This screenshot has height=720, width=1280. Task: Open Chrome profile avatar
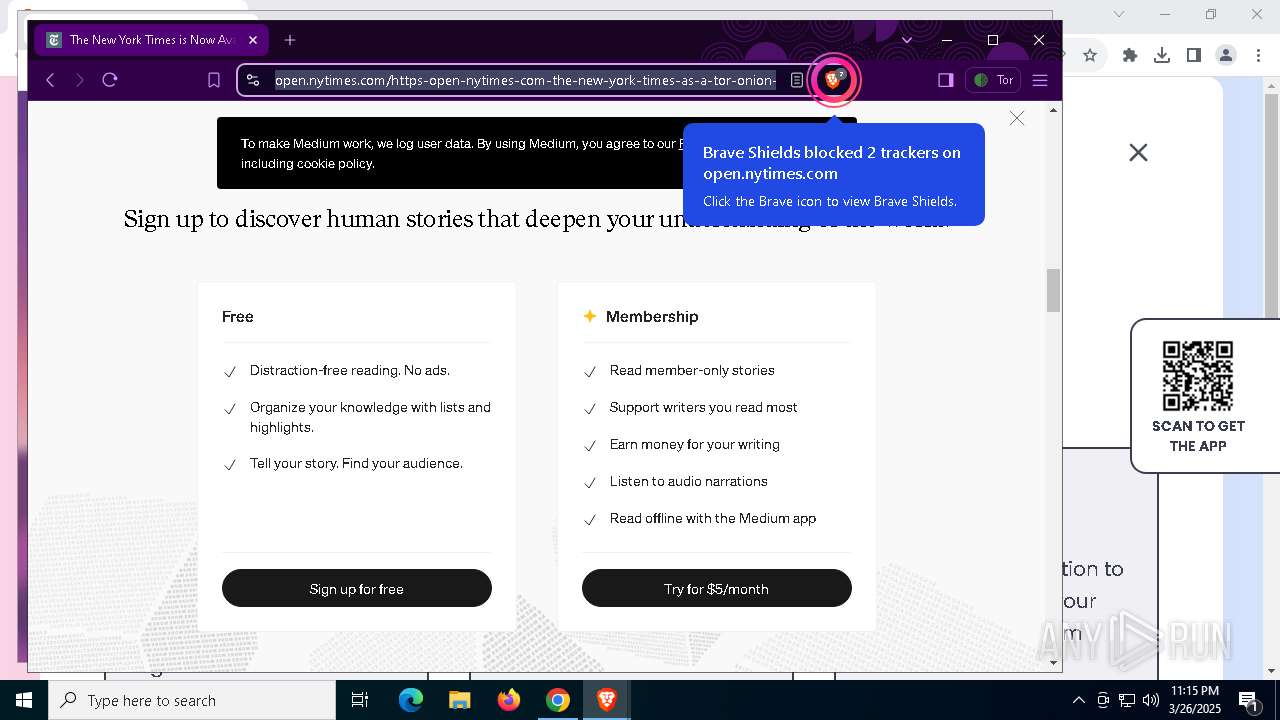tap(1226, 55)
